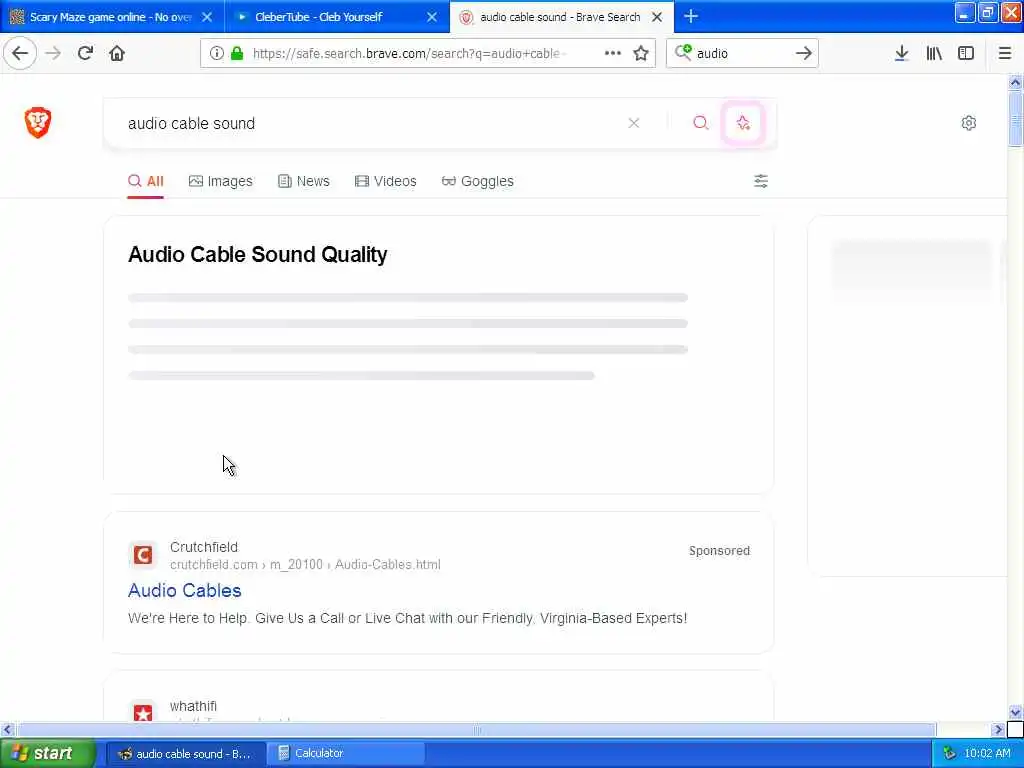Open the Goggles tab
This screenshot has width=1024, height=768.
tap(477, 181)
